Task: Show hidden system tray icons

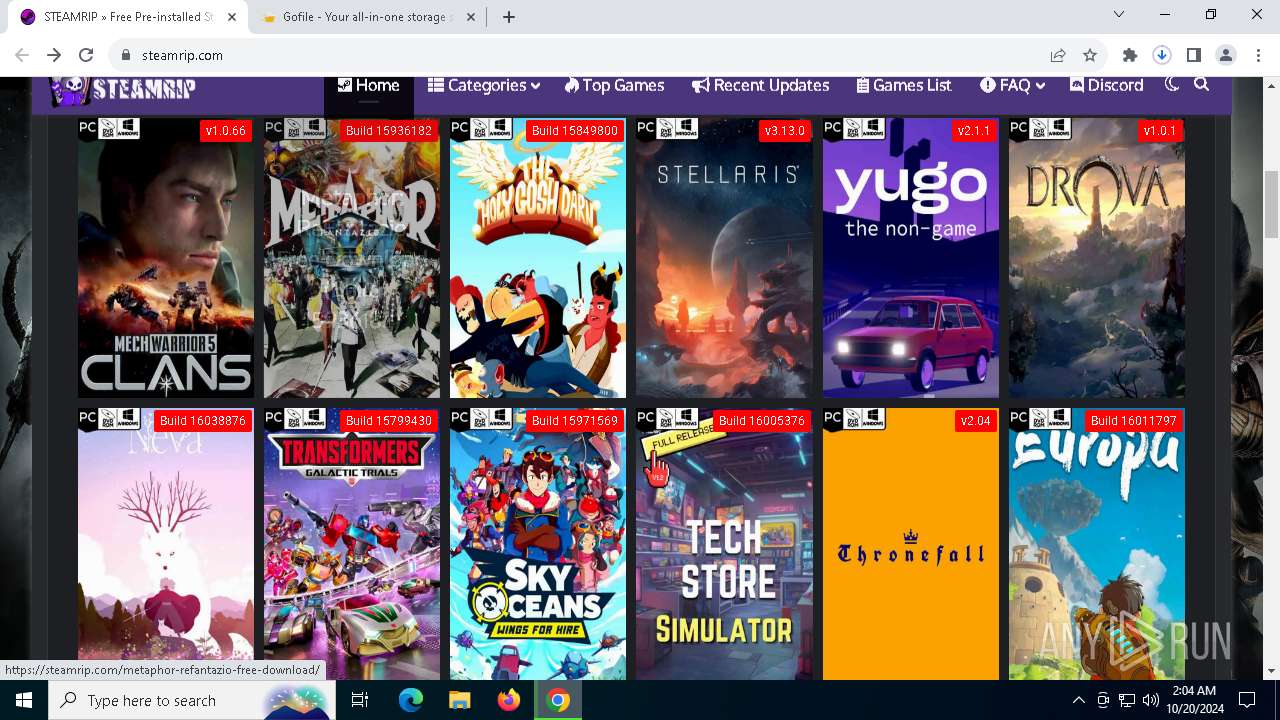Action: (x=1078, y=700)
